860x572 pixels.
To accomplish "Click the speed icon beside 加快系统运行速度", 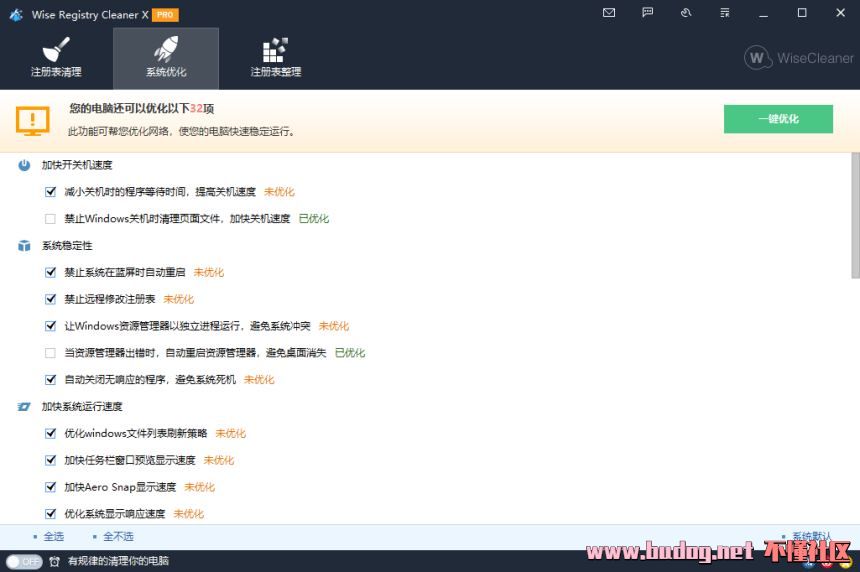I will 24,407.
